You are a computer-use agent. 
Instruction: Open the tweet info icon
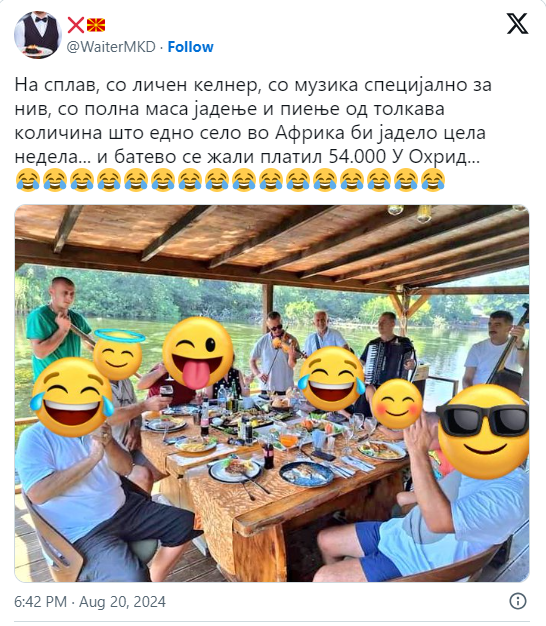coord(518,601)
